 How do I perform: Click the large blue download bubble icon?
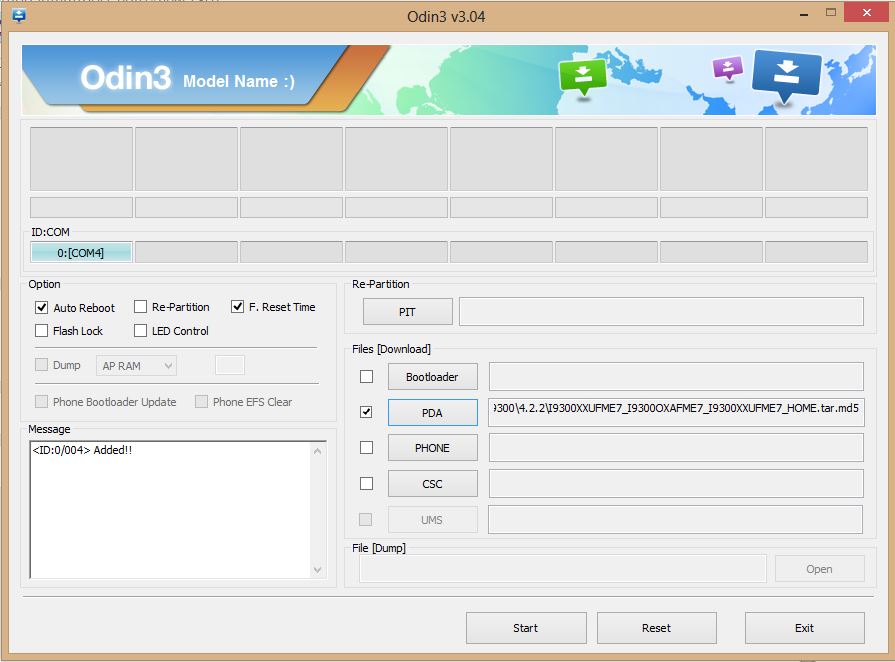click(787, 76)
